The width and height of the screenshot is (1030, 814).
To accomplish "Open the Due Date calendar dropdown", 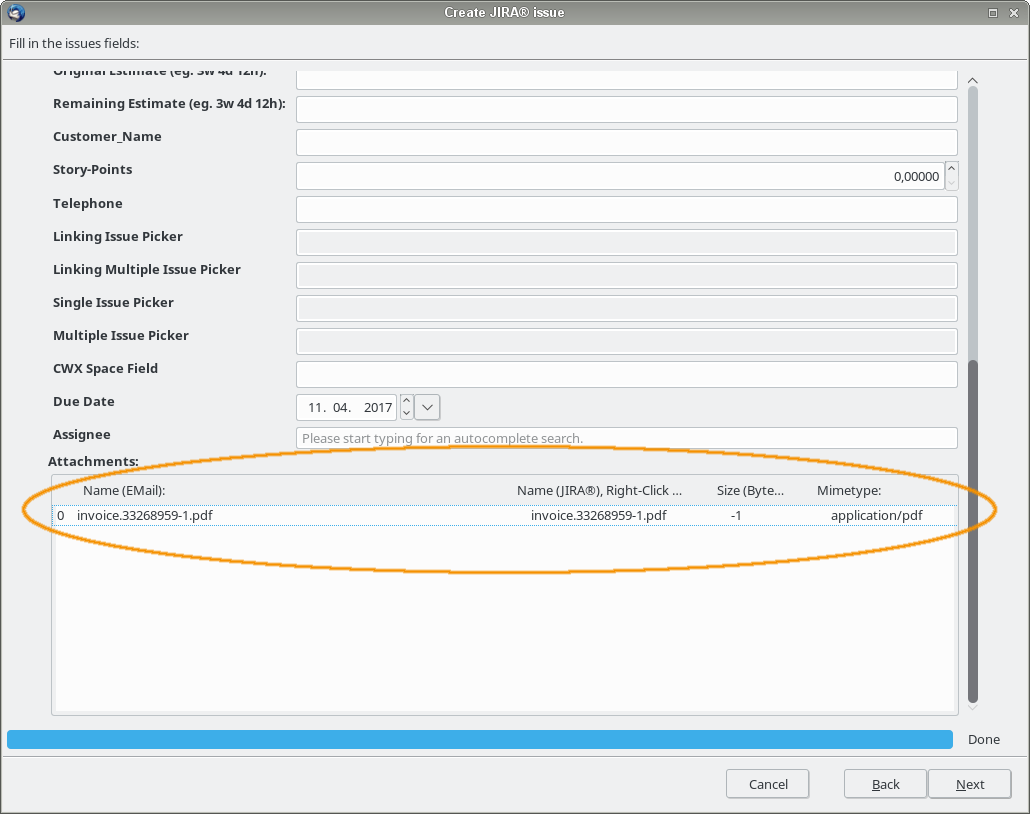I will (427, 407).
